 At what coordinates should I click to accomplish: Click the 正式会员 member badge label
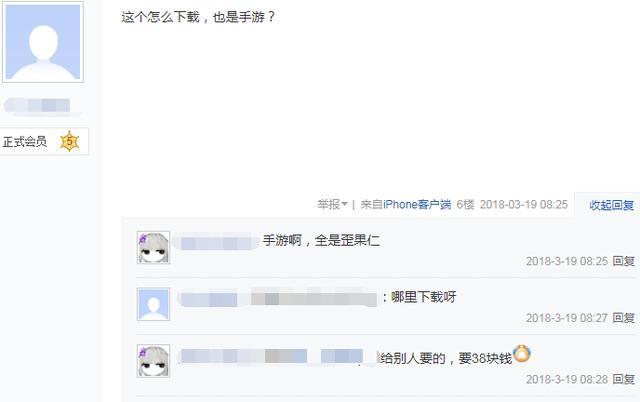24,142
